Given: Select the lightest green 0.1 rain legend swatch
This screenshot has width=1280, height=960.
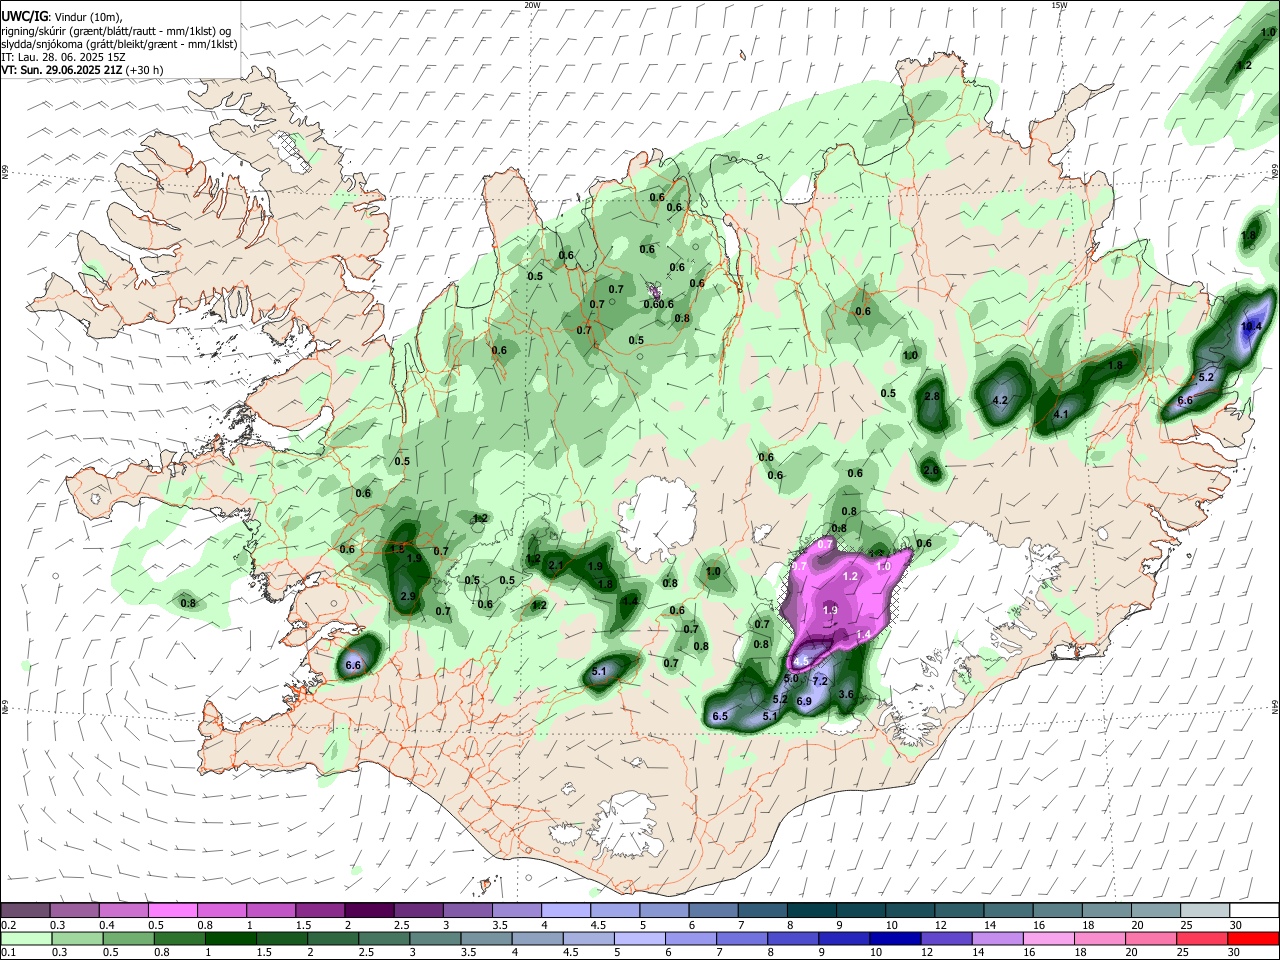Looking at the screenshot, I should tap(25, 938).
